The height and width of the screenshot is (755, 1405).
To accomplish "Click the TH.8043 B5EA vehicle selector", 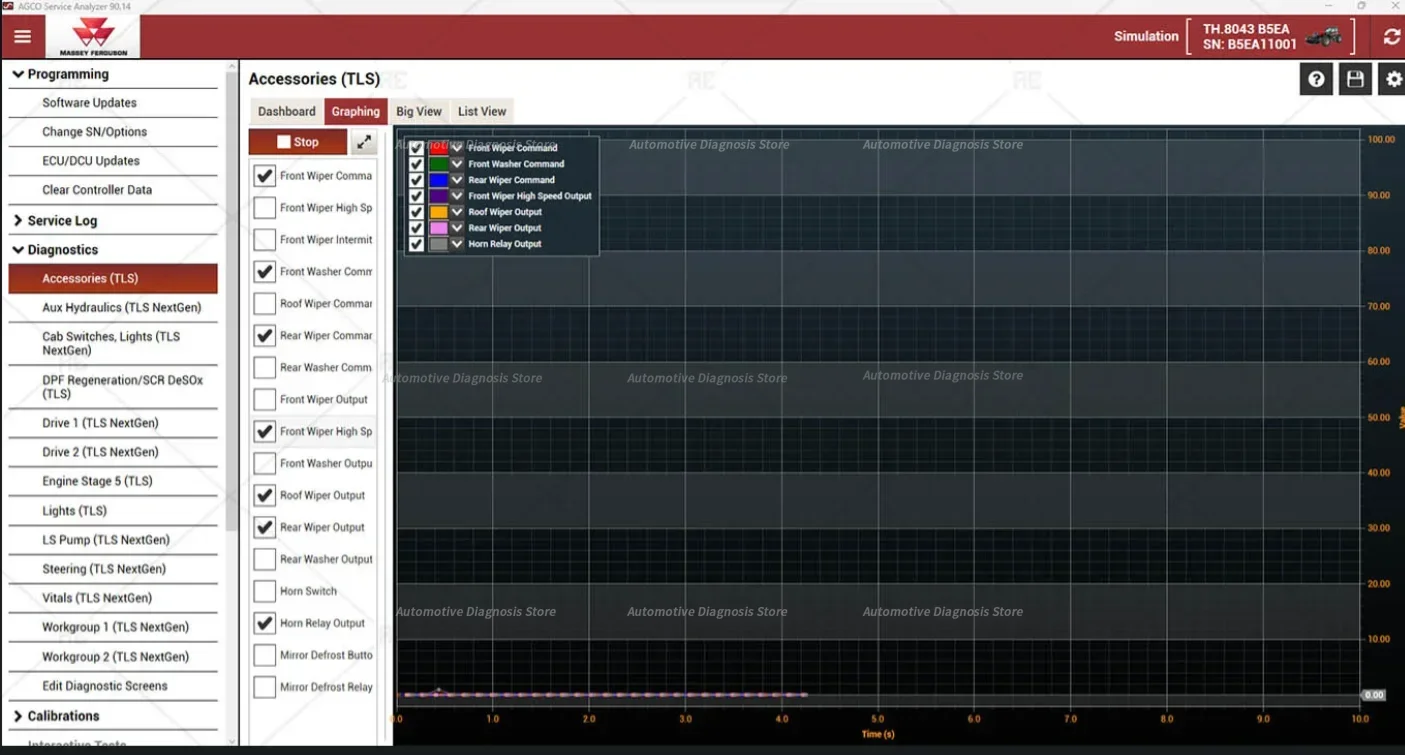I will pyautogui.click(x=1269, y=37).
